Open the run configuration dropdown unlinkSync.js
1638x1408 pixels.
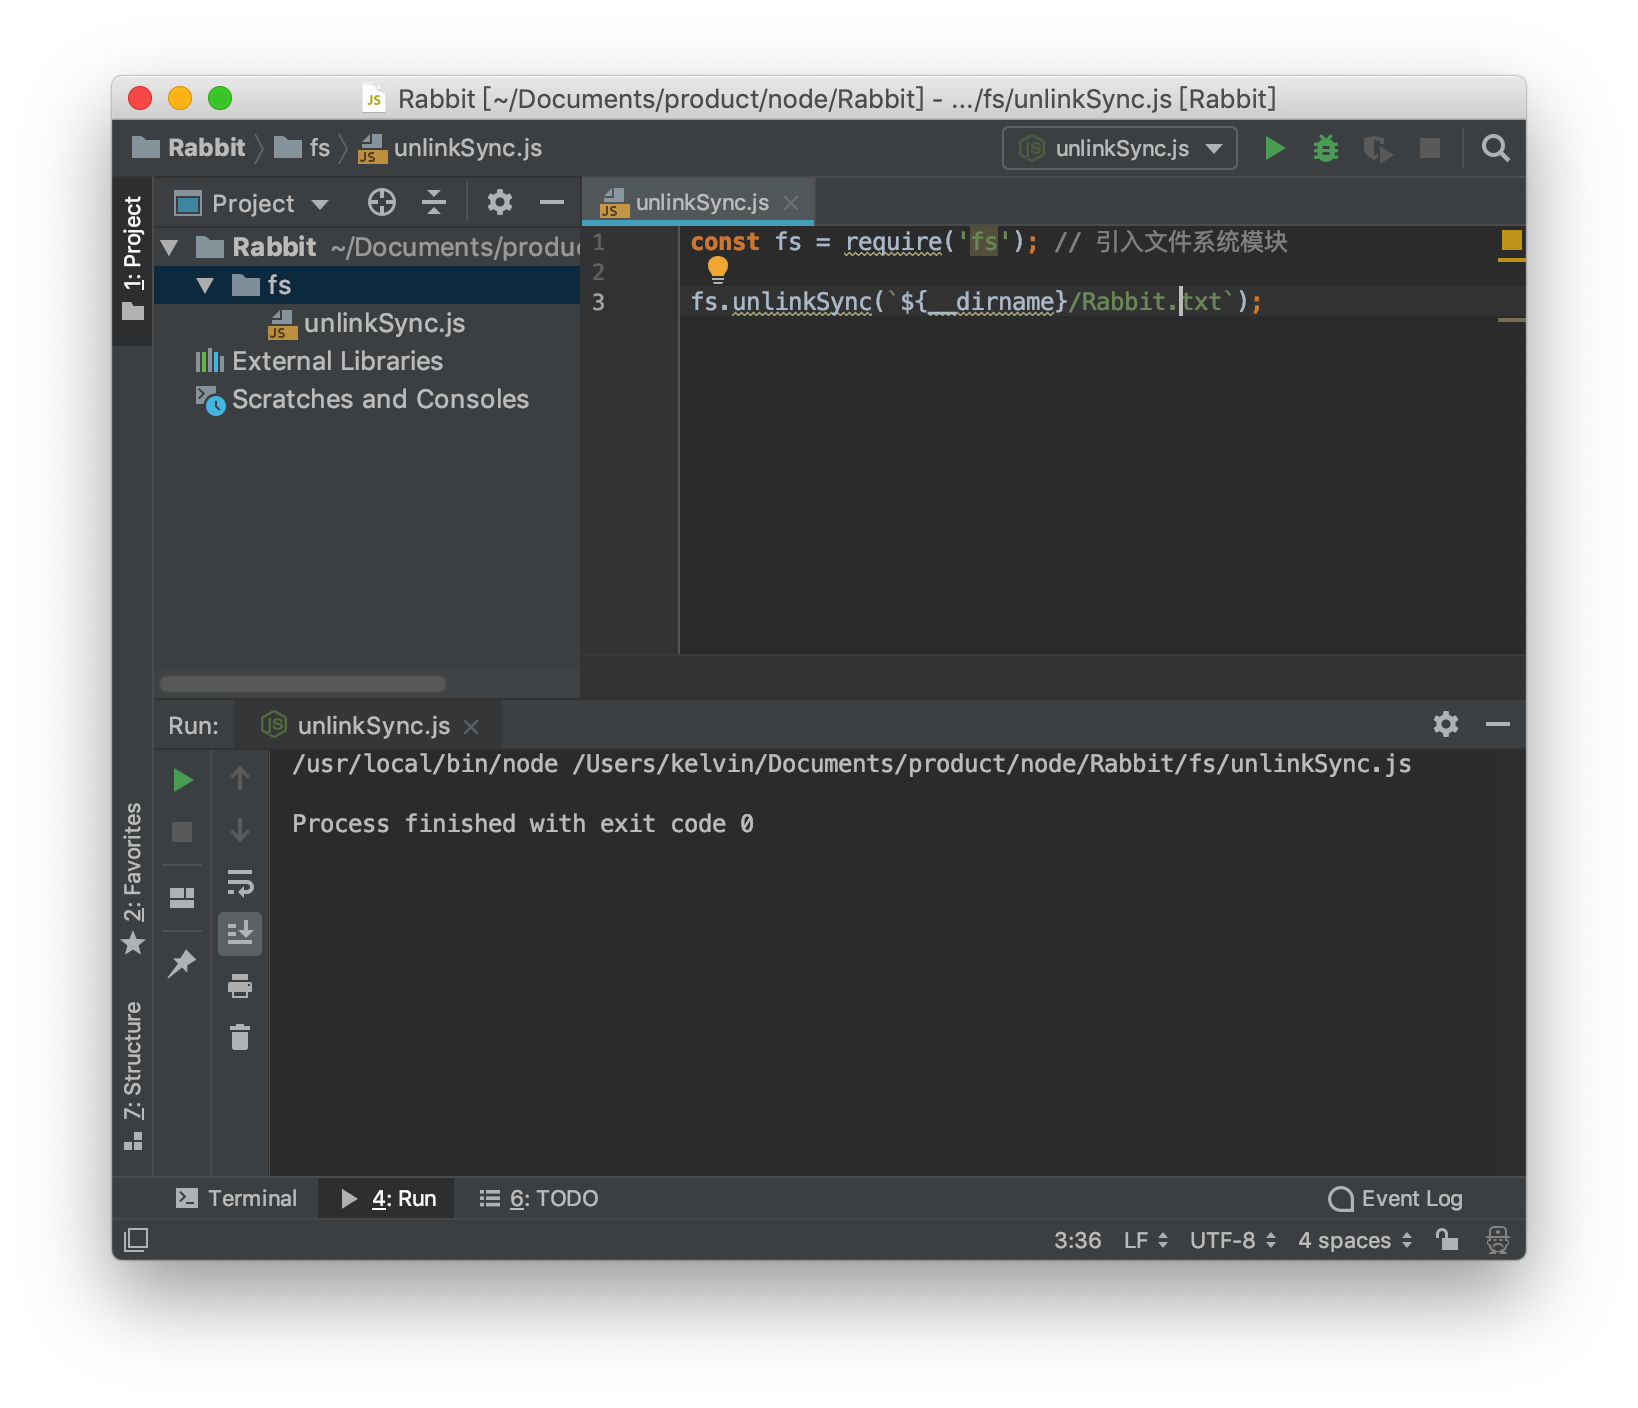point(1120,148)
